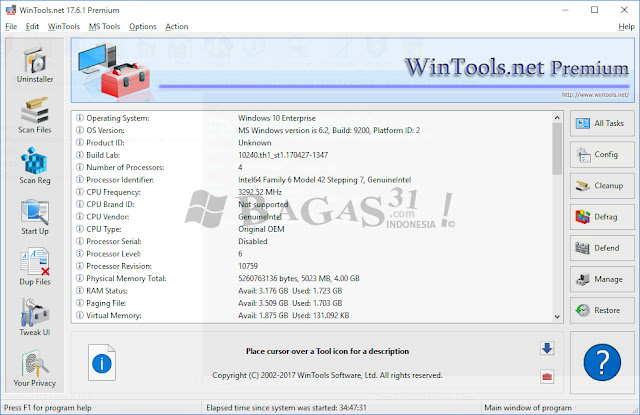The height and width of the screenshot is (415, 640).
Task: Open the Tweak UI tool
Action: pyautogui.click(x=35, y=318)
